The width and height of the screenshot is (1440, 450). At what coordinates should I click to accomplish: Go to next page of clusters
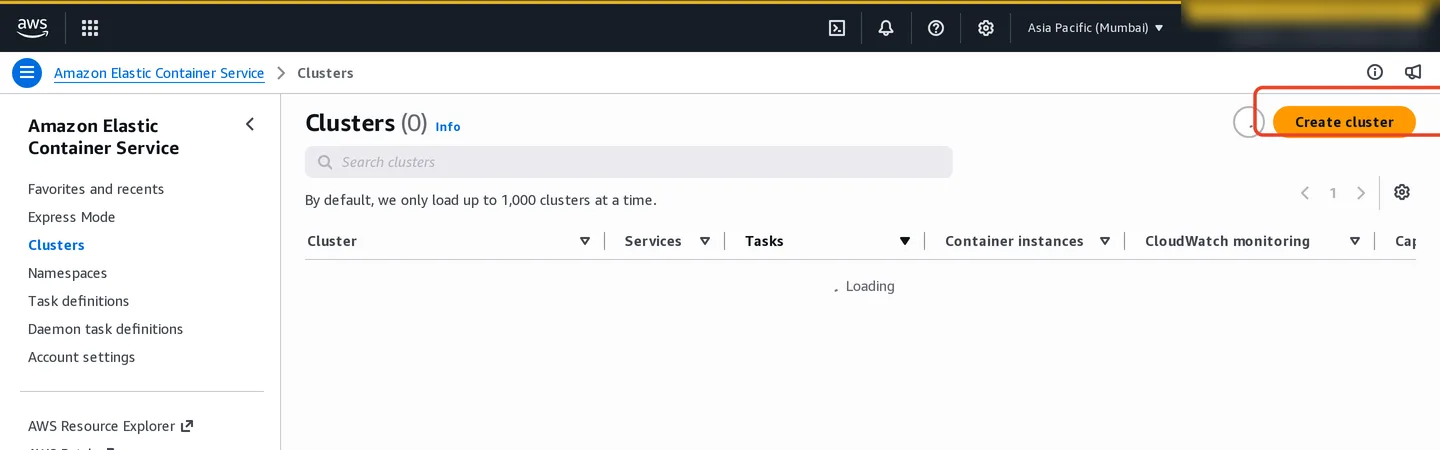coord(1361,193)
